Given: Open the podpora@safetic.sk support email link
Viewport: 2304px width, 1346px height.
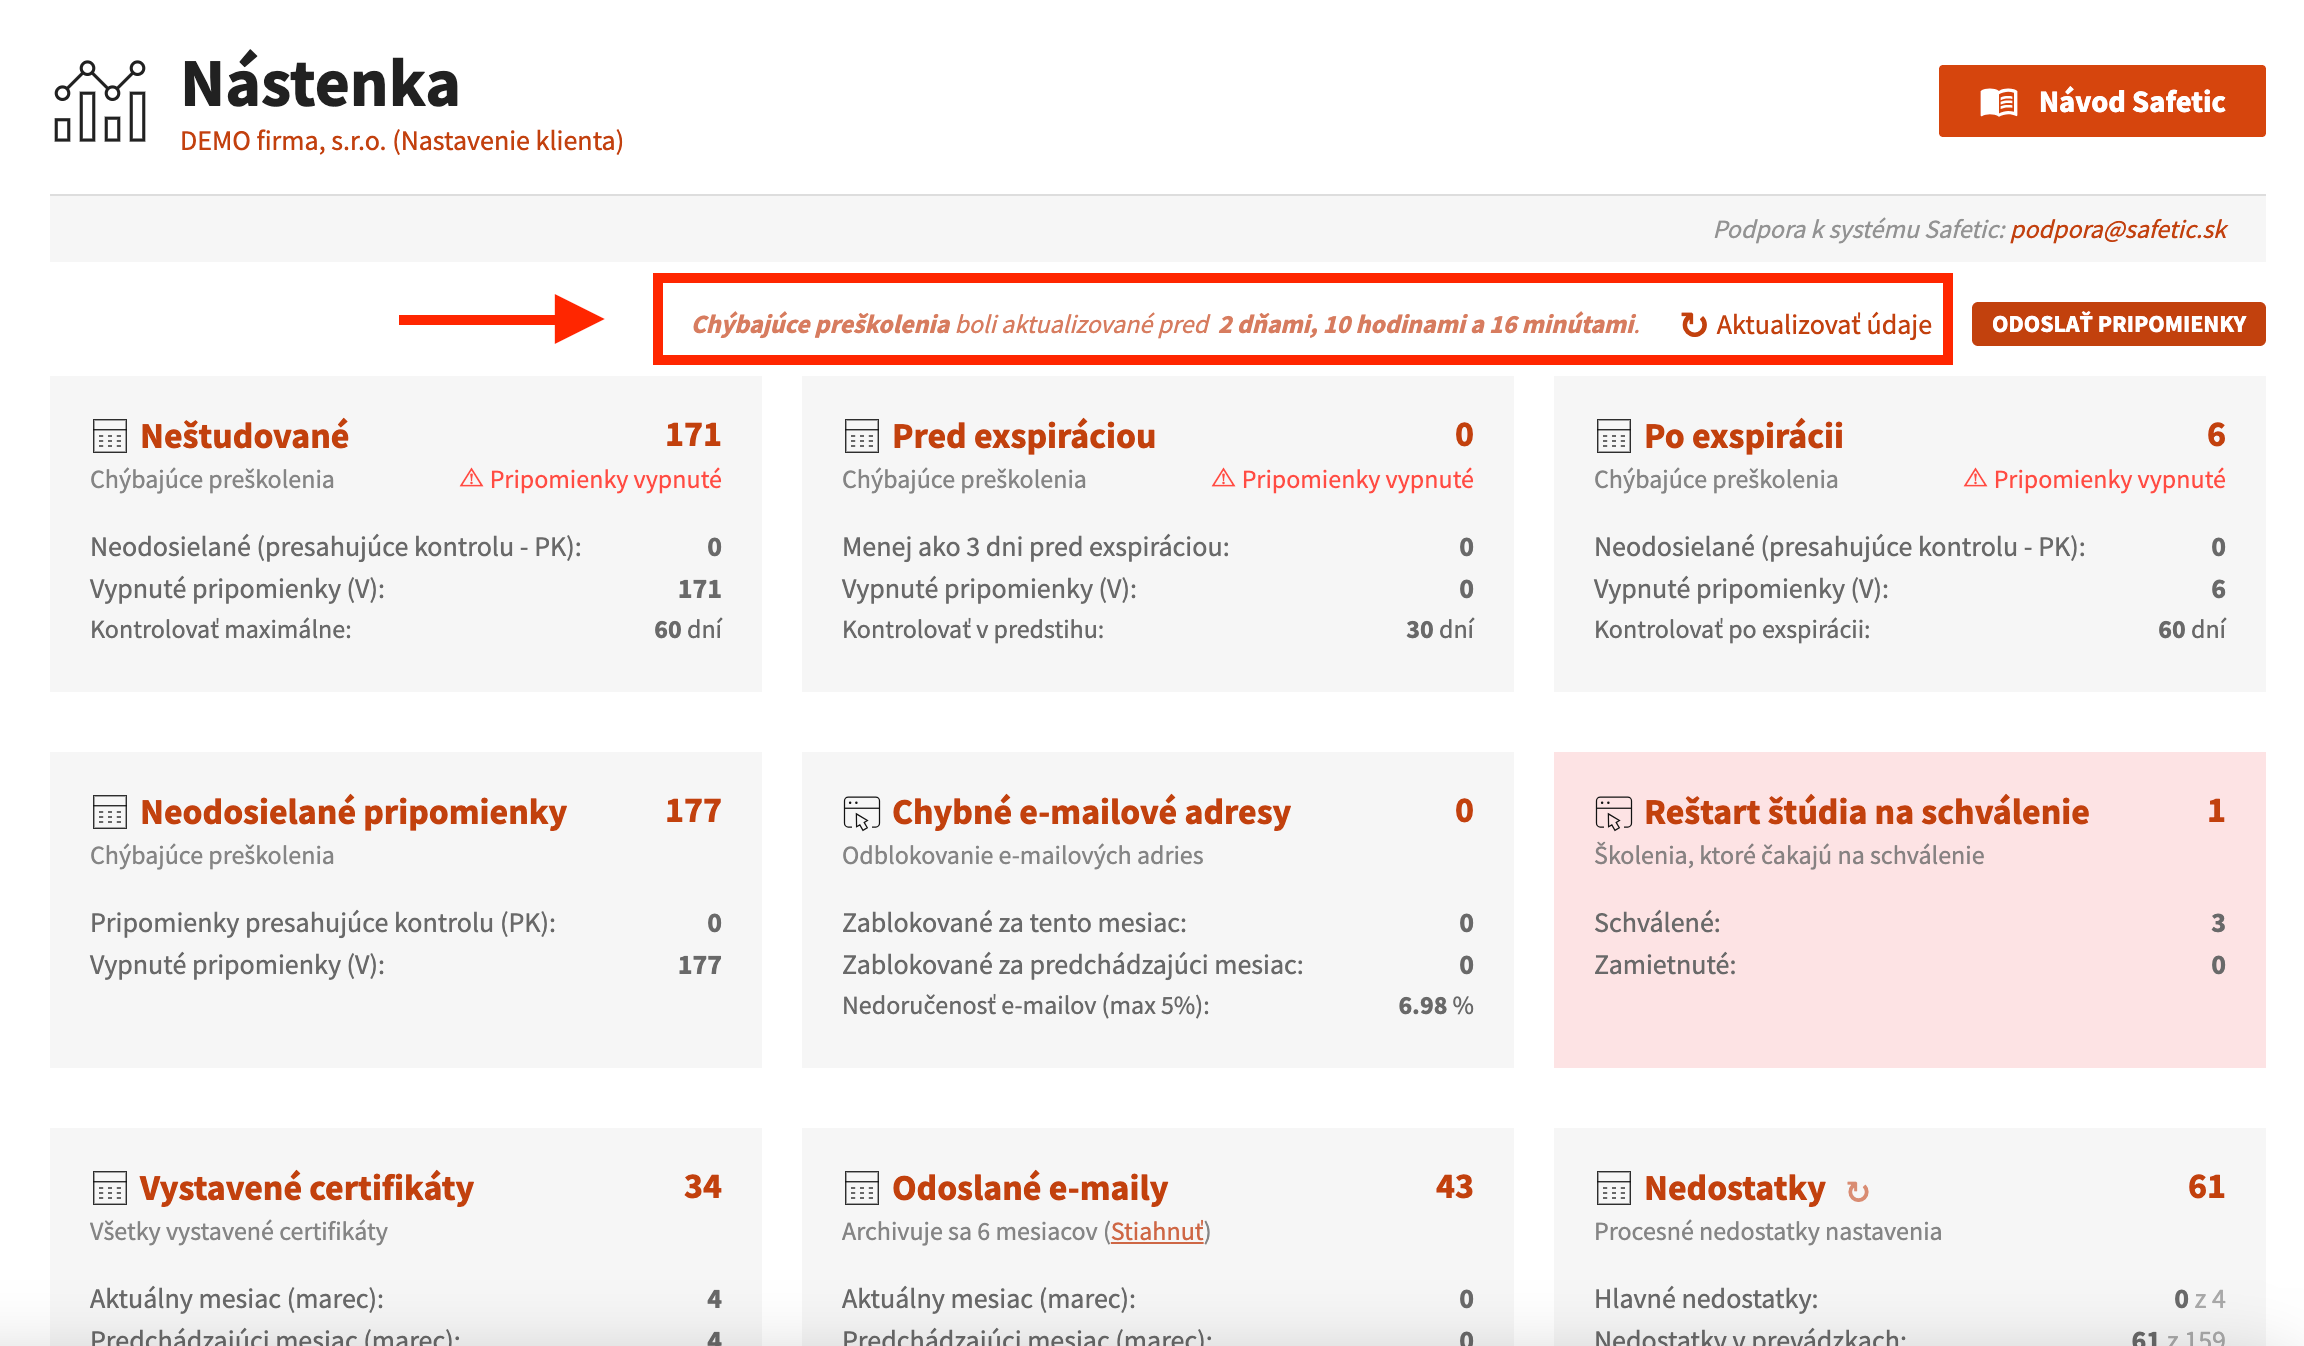Looking at the screenshot, I should point(2118,229).
